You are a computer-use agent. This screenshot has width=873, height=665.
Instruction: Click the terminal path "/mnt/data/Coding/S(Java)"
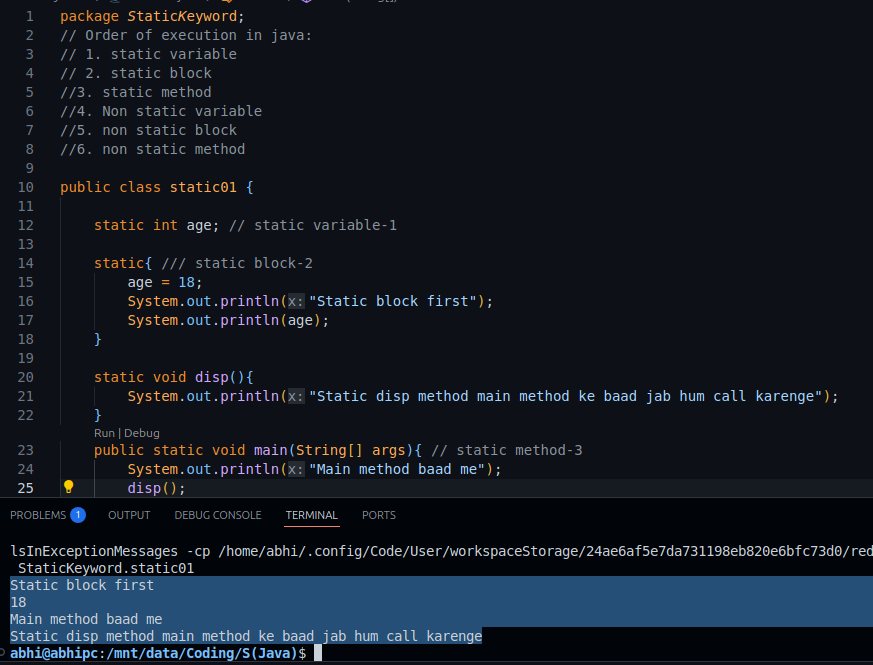coord(201,653)
